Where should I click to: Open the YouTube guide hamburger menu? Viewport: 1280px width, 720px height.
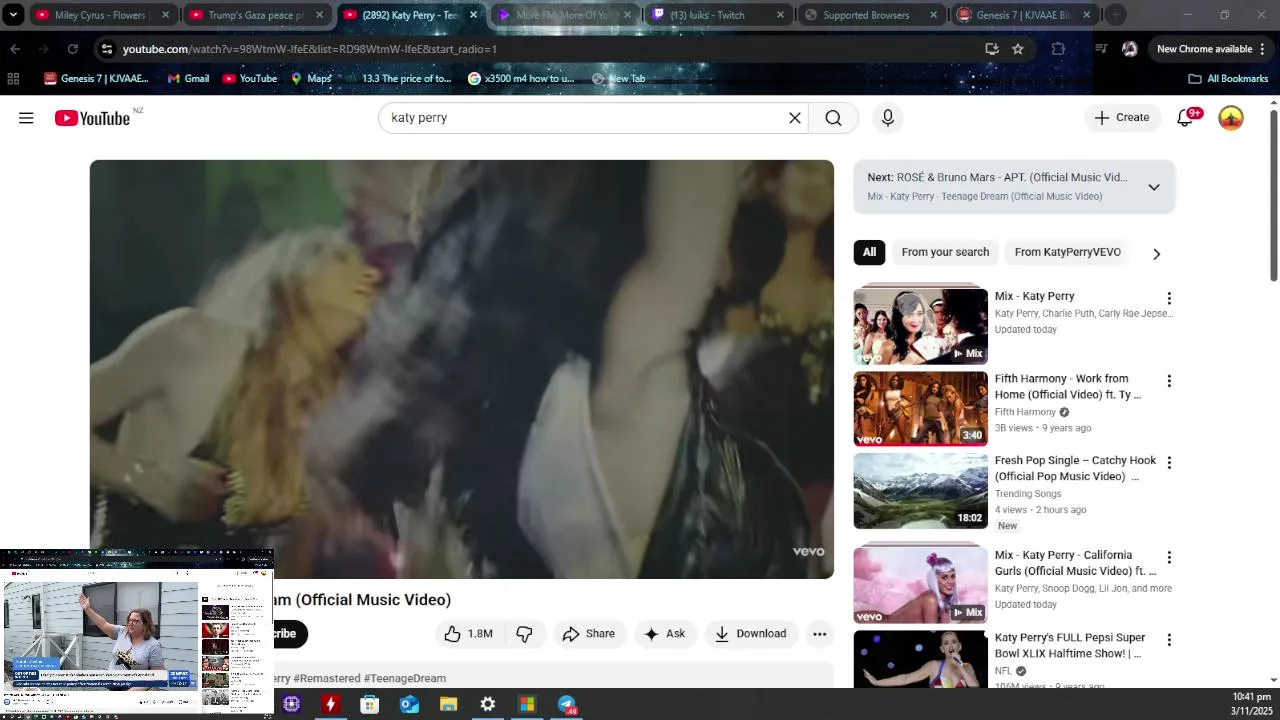26,118
